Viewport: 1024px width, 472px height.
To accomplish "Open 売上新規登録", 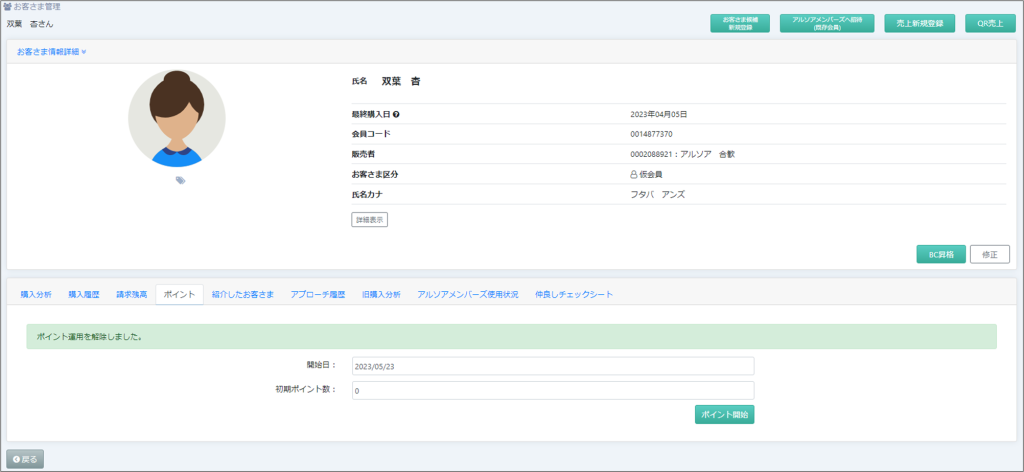I will [920, 23].
